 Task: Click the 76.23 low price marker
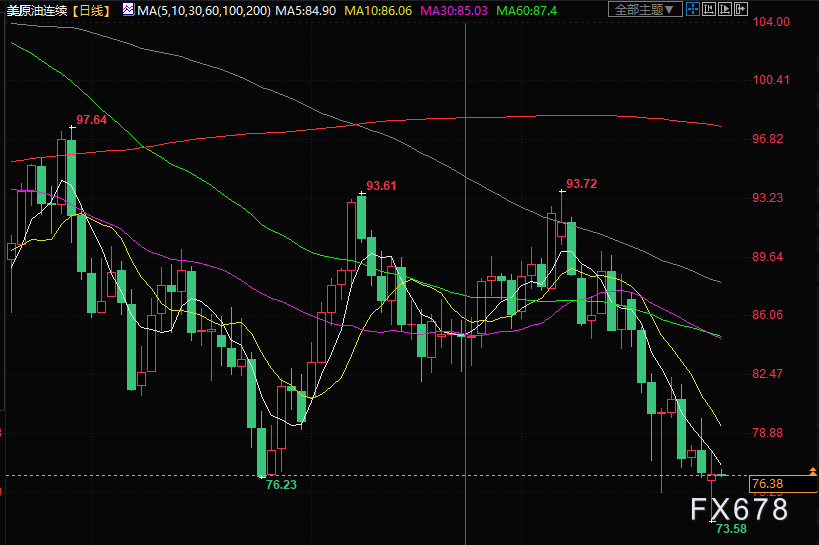(x=281, y=484)
